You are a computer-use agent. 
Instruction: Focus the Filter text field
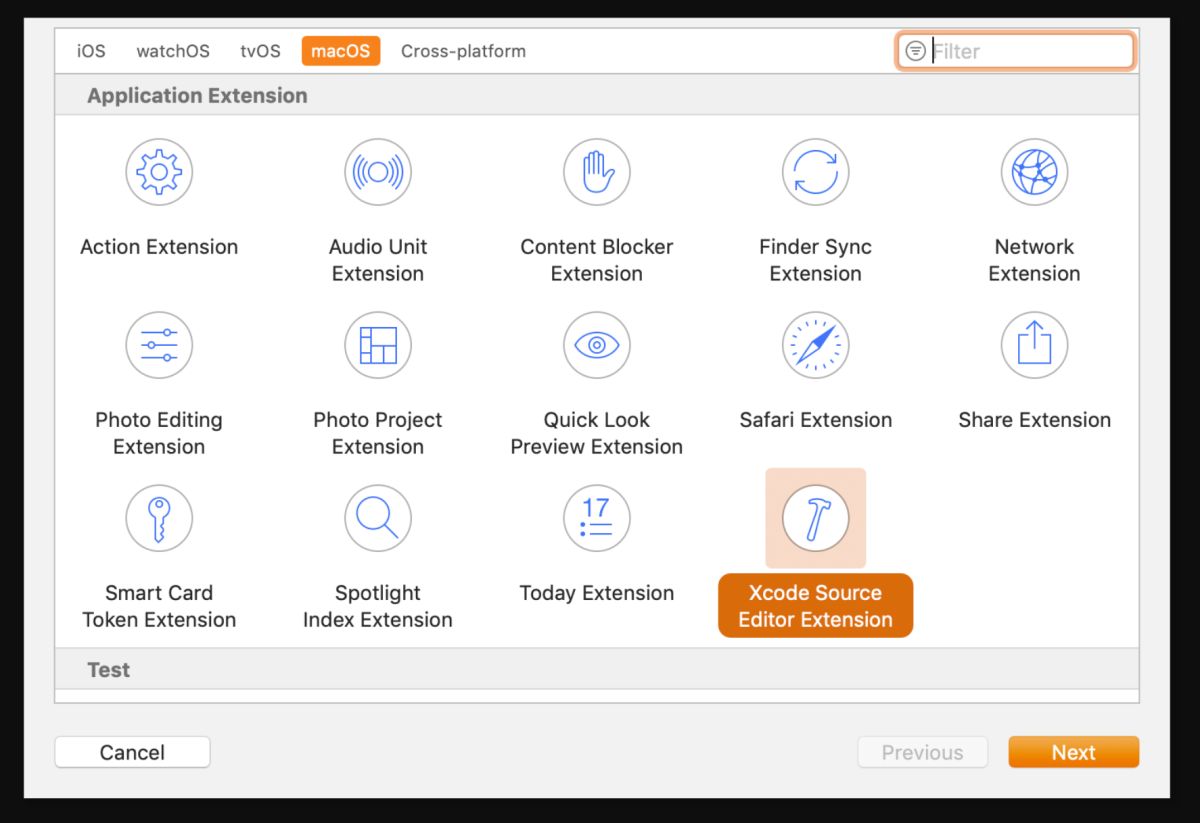[1015, 51]
